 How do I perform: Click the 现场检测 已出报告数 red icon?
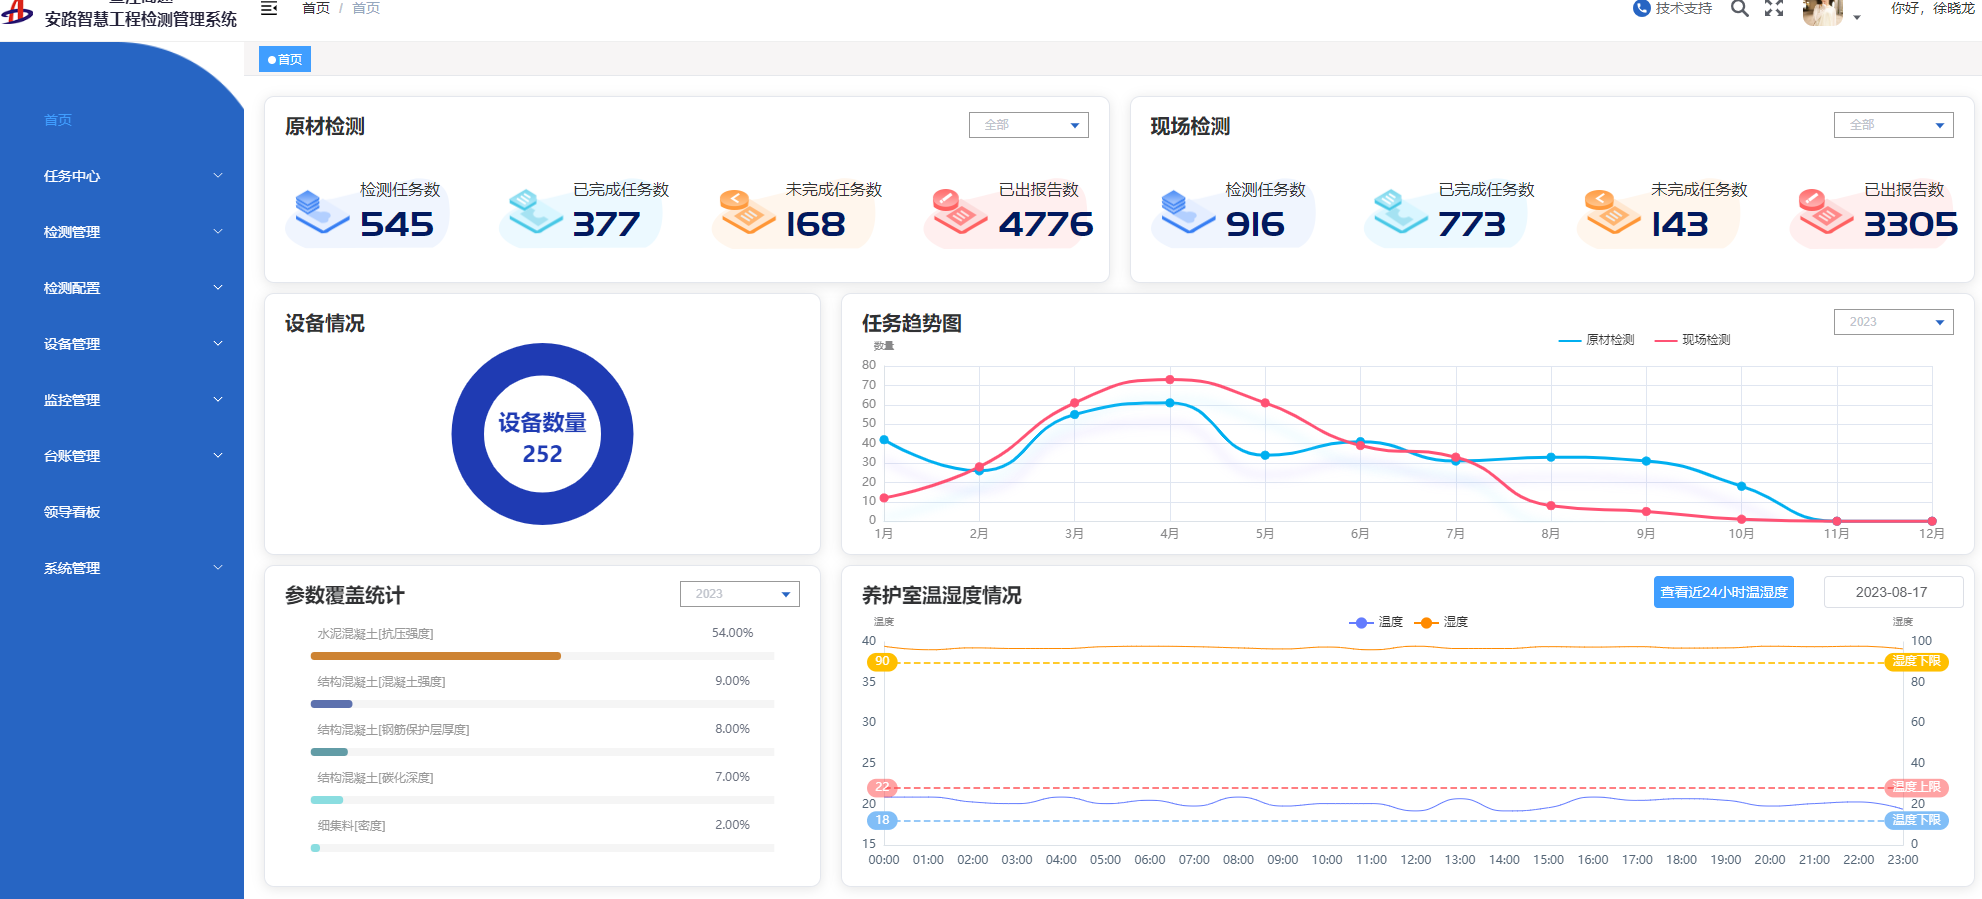pos(1825,212)
